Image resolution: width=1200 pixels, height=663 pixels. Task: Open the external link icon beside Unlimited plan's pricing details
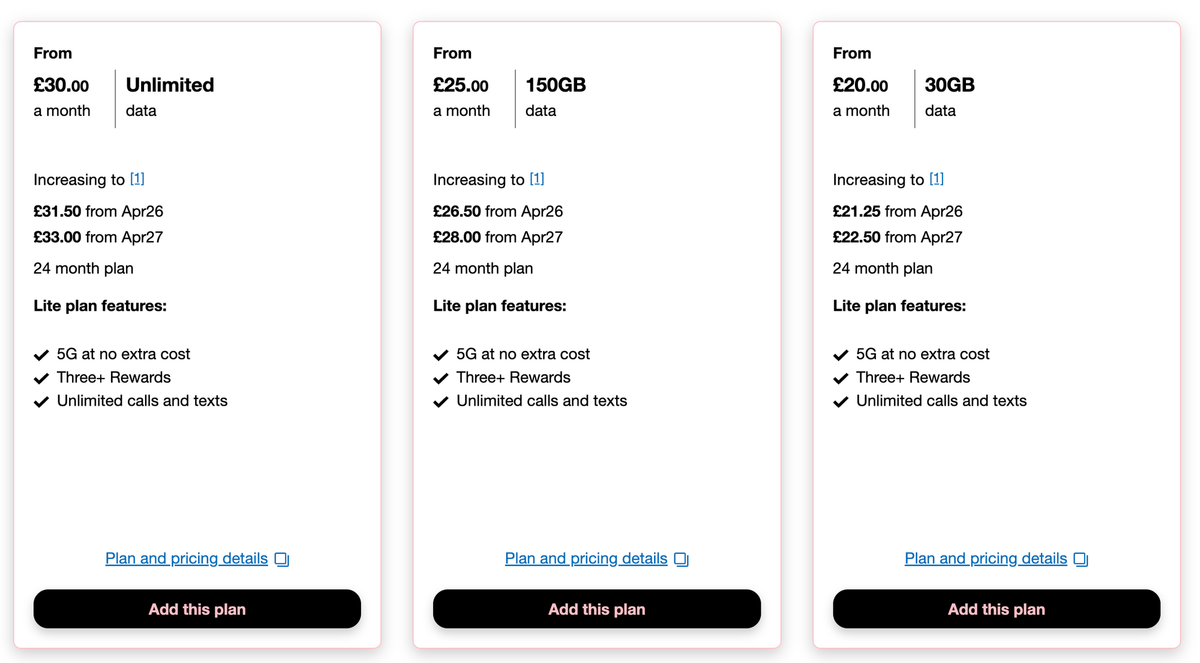click(x=281, y=558)
